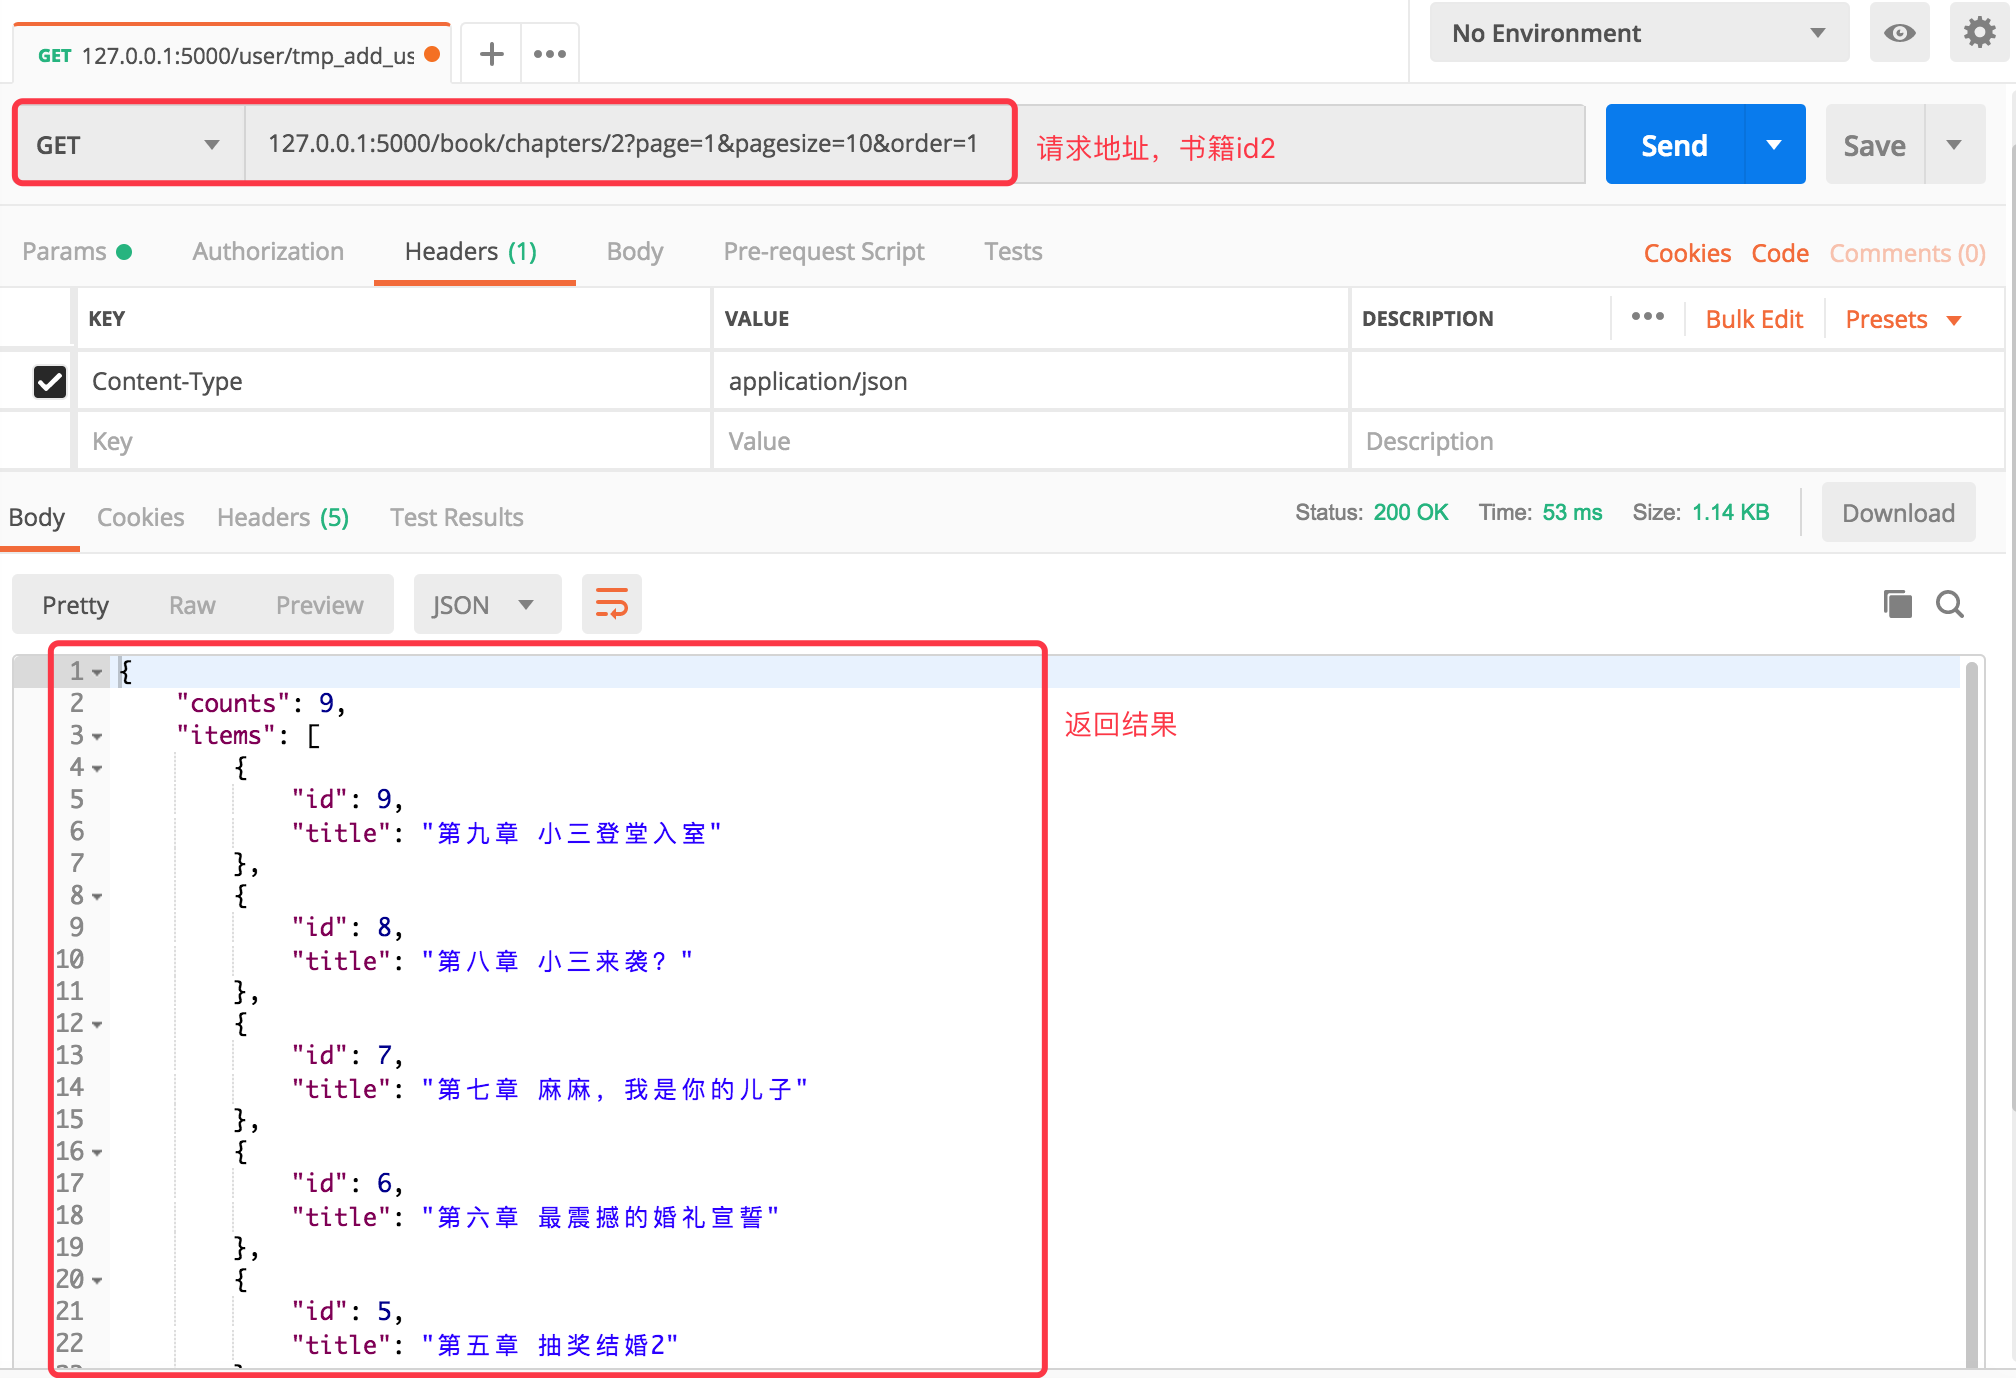
Task: Switch to the Pre-request Script tab
Action: (x=823, y=251)
